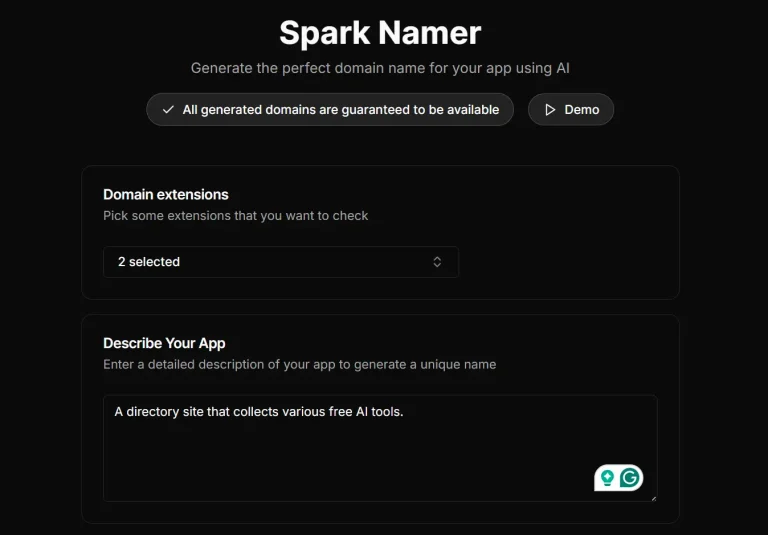Click the guaranteed available domains badge

pos(330,110)
